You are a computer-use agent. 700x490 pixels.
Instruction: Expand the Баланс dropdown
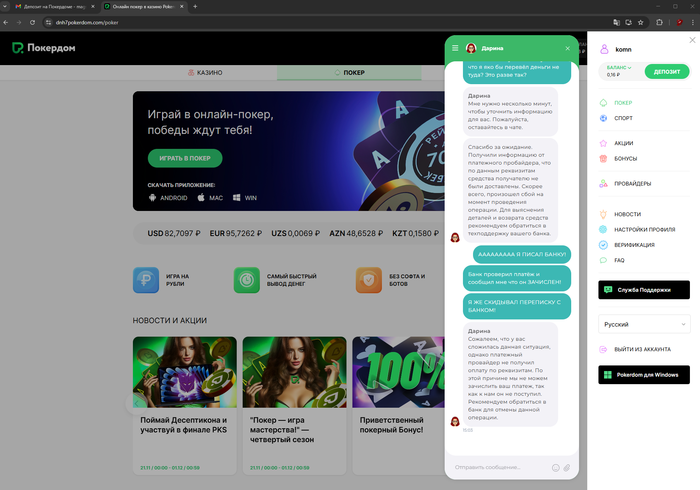(619, 67)
